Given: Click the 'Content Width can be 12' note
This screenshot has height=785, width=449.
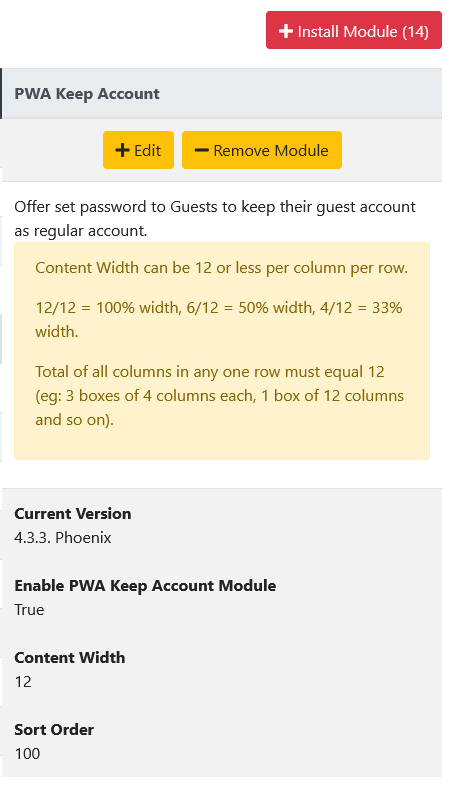Looking at the screenshot, I should click(x=221, y=268).
